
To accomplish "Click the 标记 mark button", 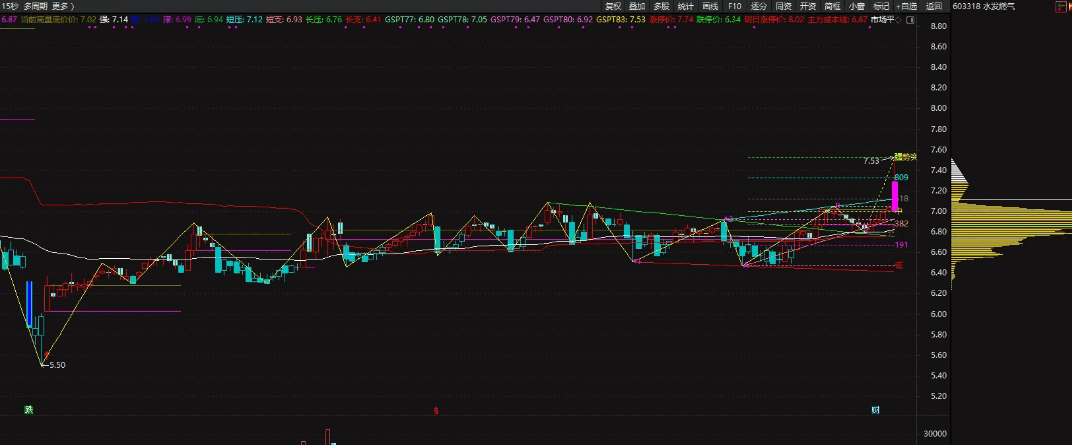I will (881, 6).
